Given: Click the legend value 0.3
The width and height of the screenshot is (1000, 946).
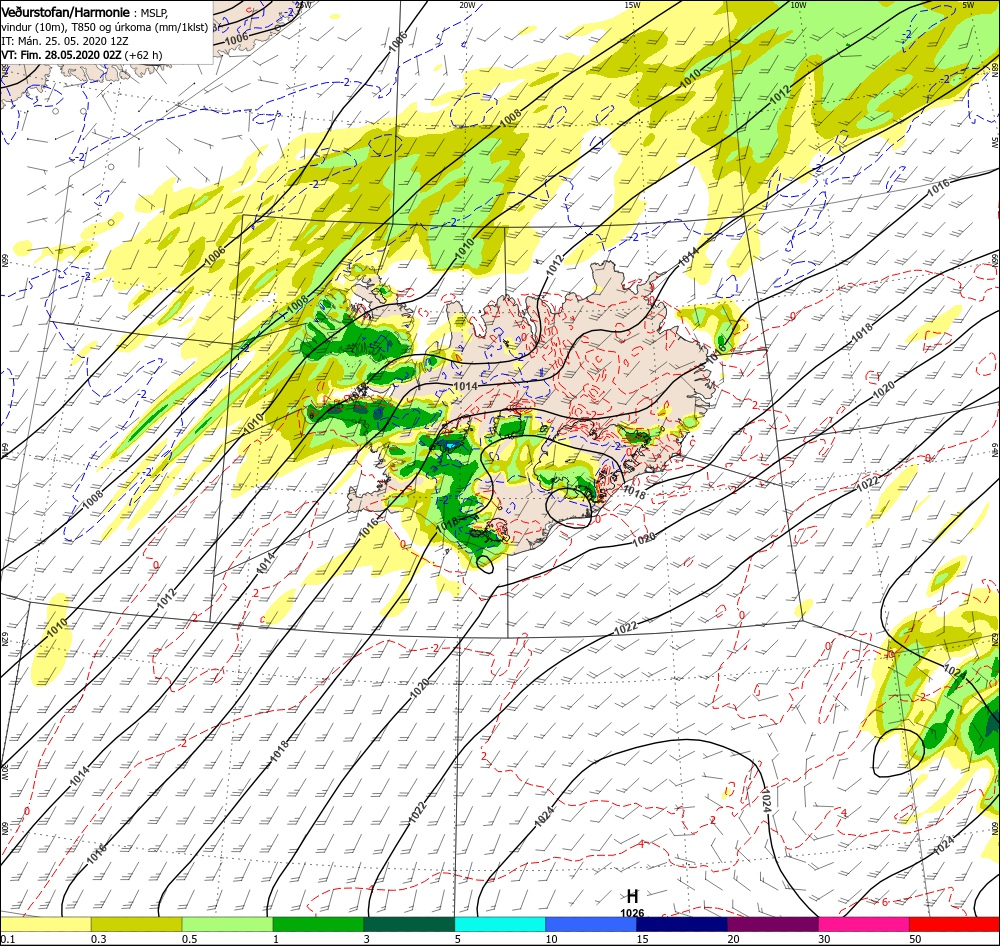Looking at the screenshot, I should pos(98,939).
